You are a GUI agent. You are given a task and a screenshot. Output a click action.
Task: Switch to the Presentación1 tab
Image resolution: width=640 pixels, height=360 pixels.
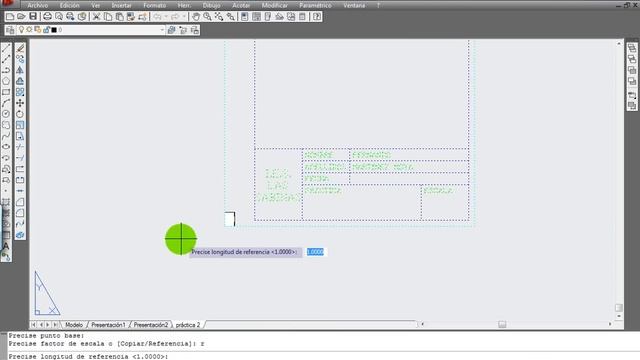pyautogui.click(x=108, y=325)
